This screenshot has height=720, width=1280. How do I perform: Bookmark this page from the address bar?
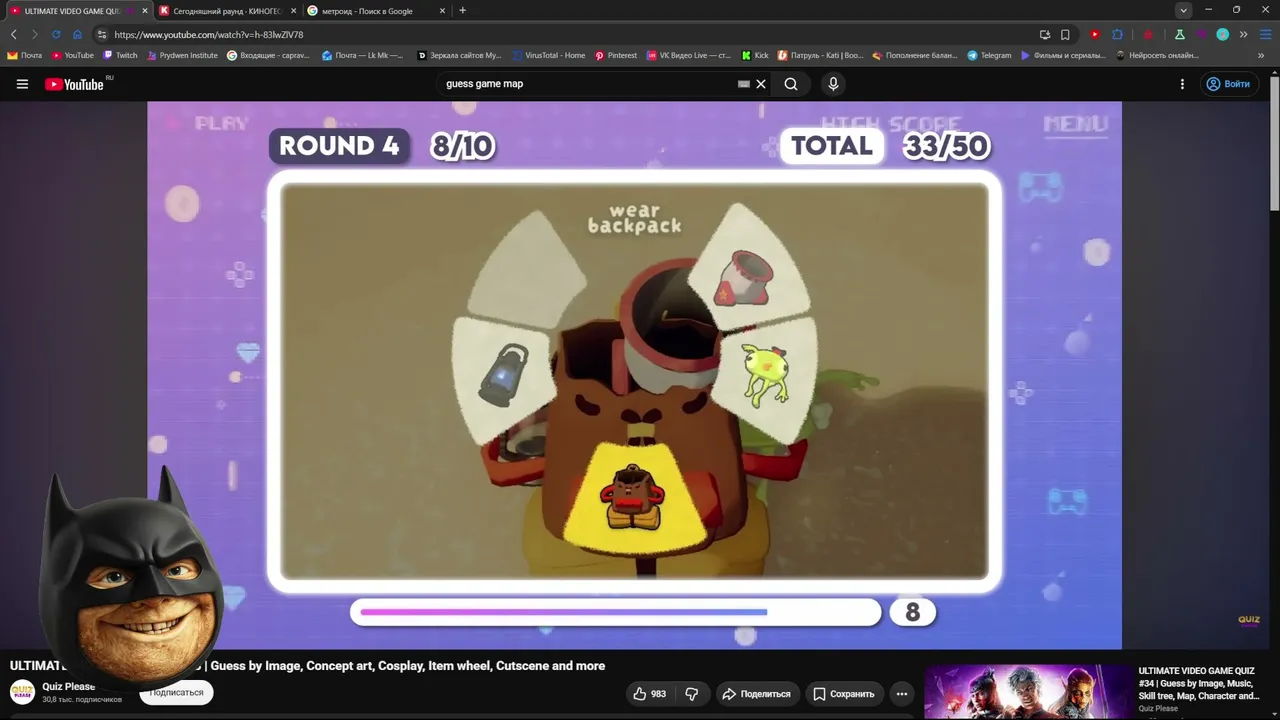pos(1065,34)
